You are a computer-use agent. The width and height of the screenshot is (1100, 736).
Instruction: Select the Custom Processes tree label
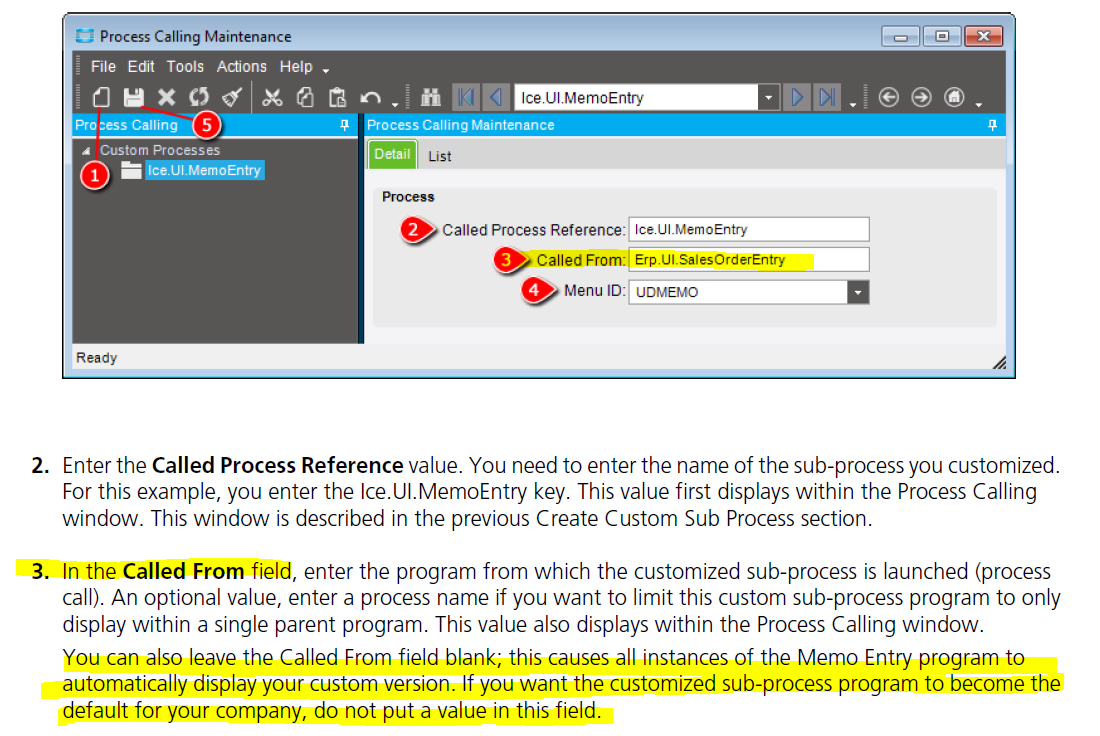tap(160, 150)
